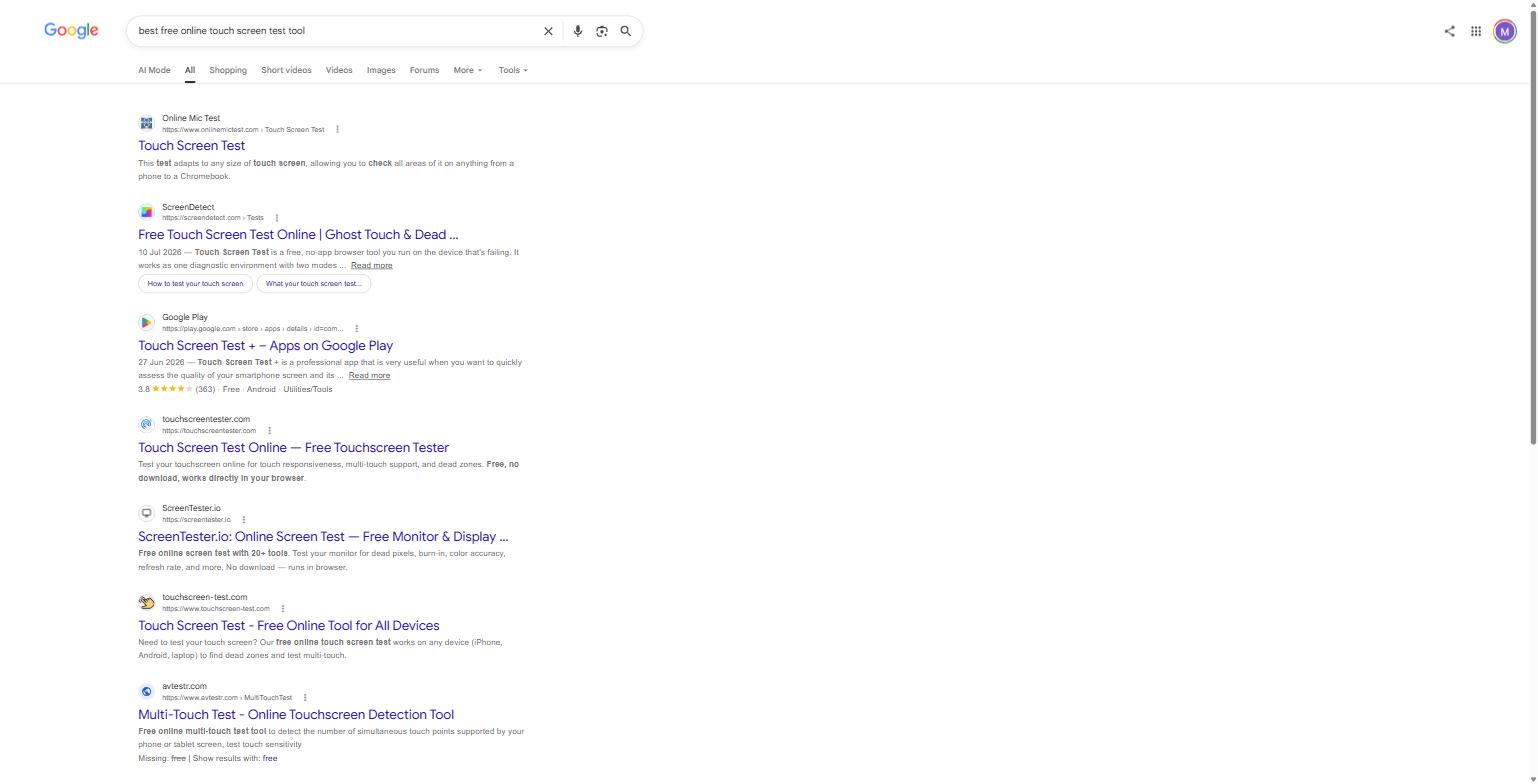Click the avtestr.com favicon
1538x784 pixels.
[x=146, y=691]
